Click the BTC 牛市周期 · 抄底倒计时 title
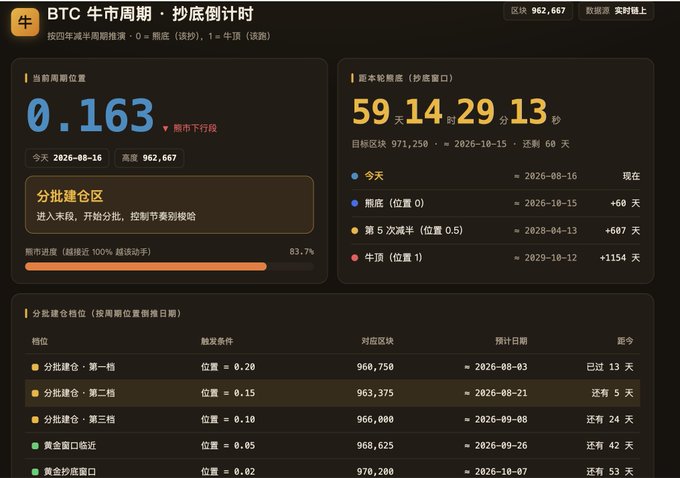 (150, 14)
